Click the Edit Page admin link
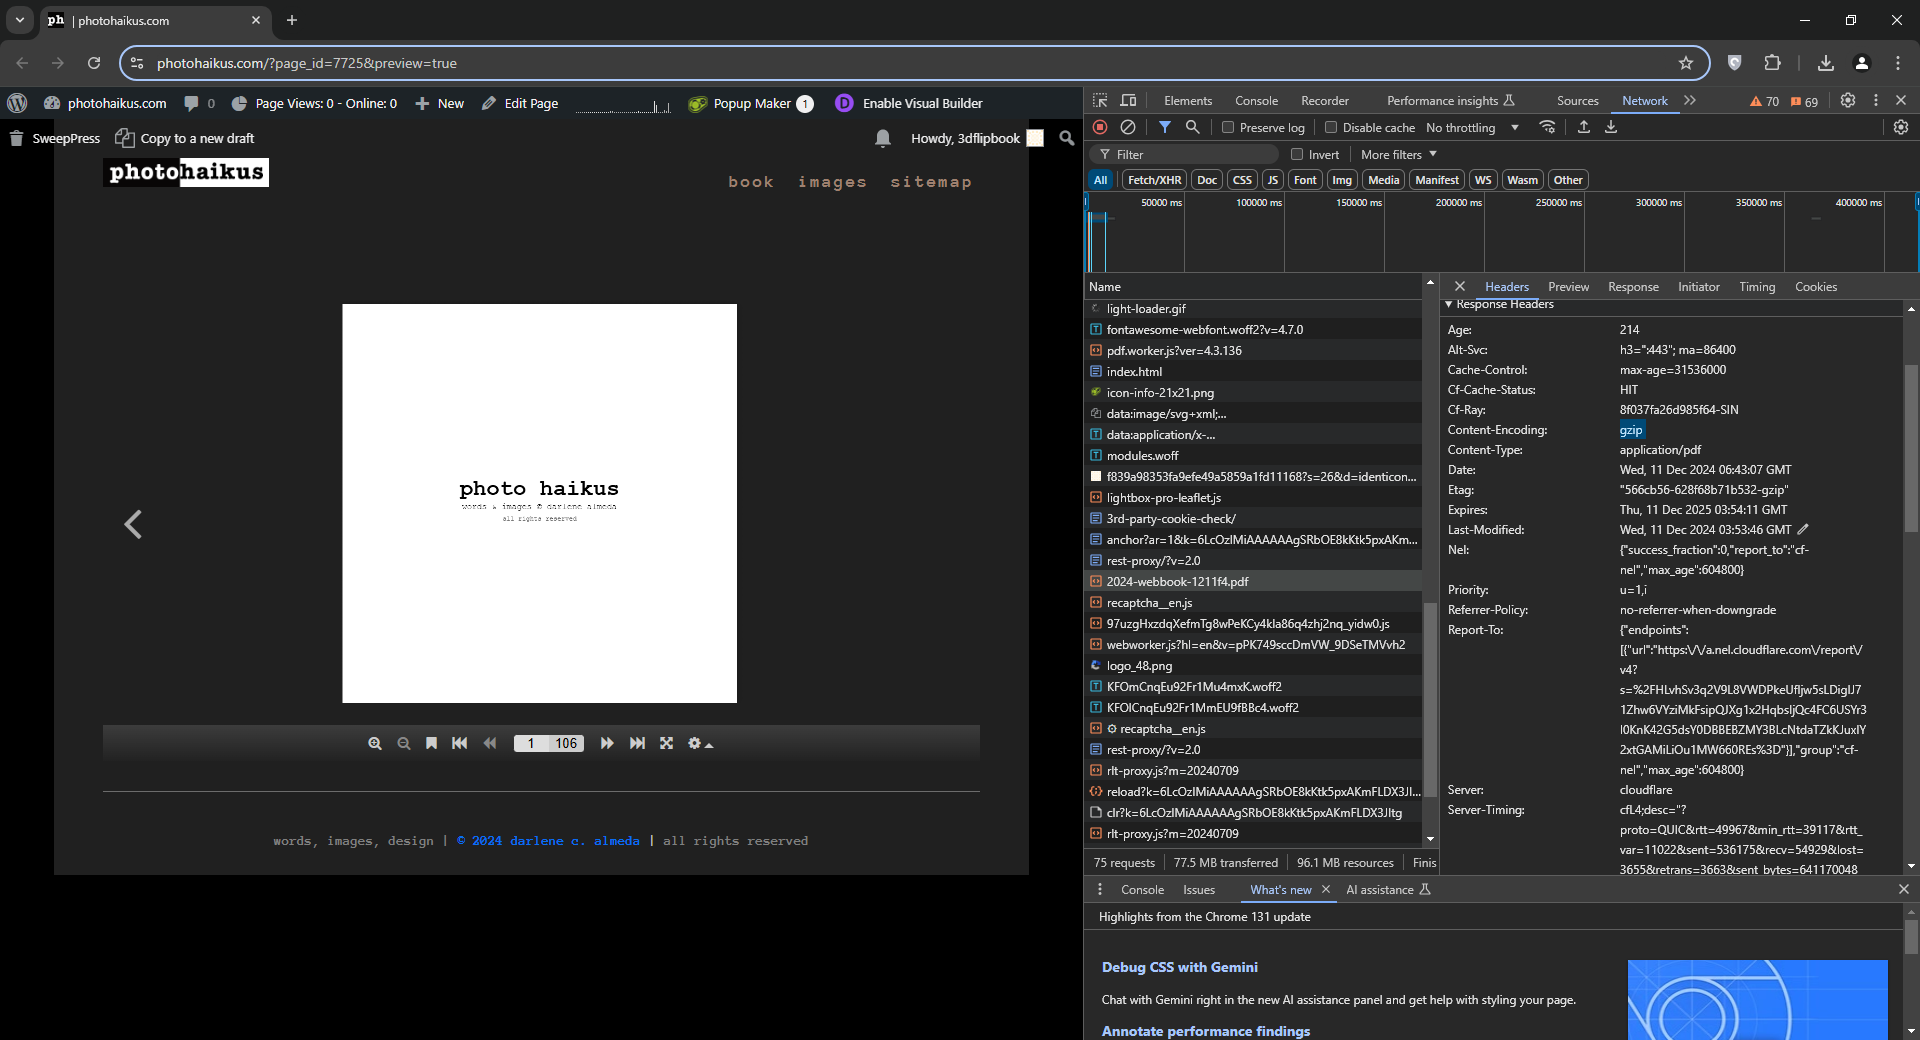 (520, 103)
